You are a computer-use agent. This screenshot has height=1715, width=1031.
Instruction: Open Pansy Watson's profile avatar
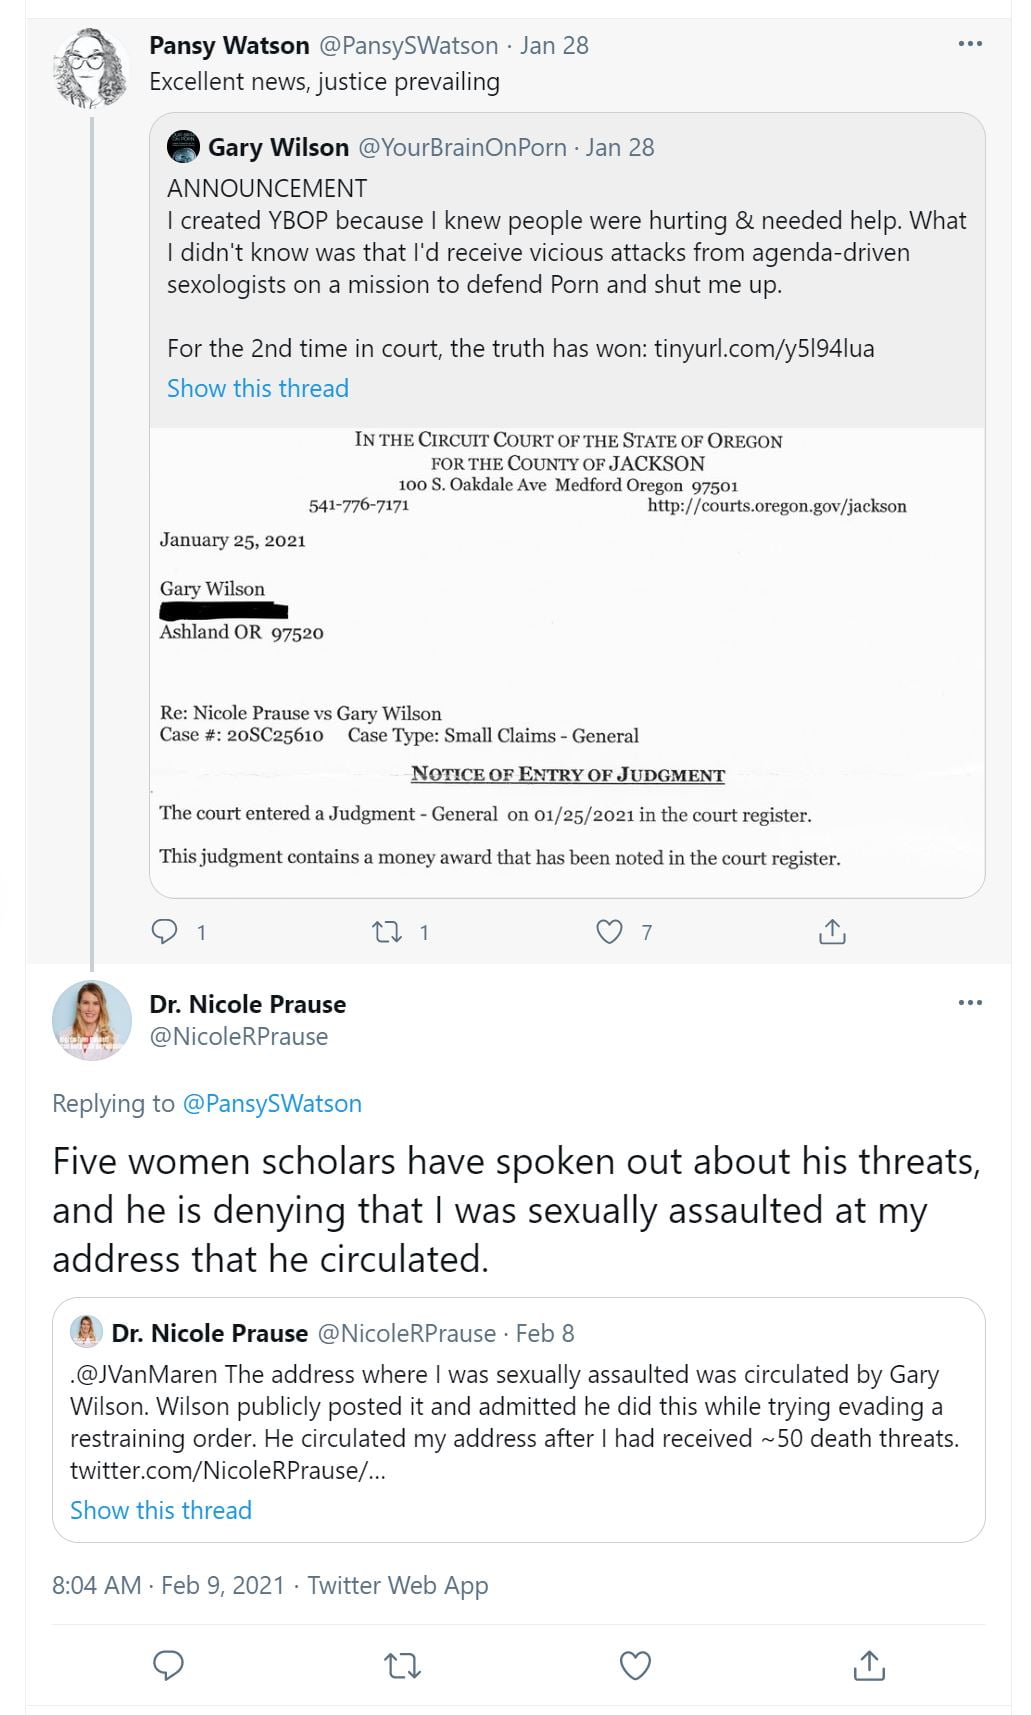click(91, 68)
